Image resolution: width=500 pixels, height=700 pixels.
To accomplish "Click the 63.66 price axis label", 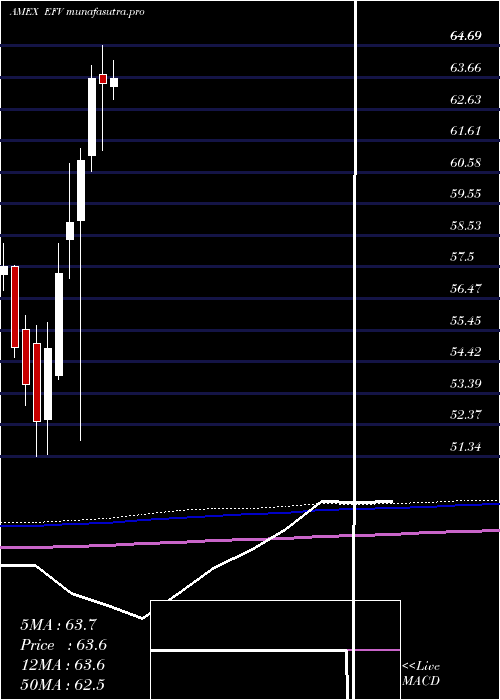I will point(466,67).
